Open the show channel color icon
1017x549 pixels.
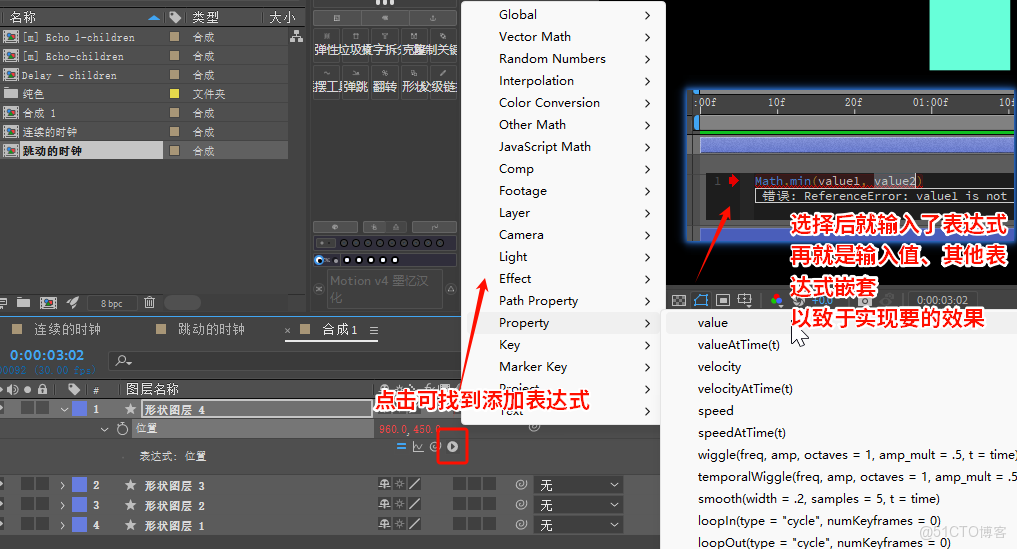click(x=776, y=300)
